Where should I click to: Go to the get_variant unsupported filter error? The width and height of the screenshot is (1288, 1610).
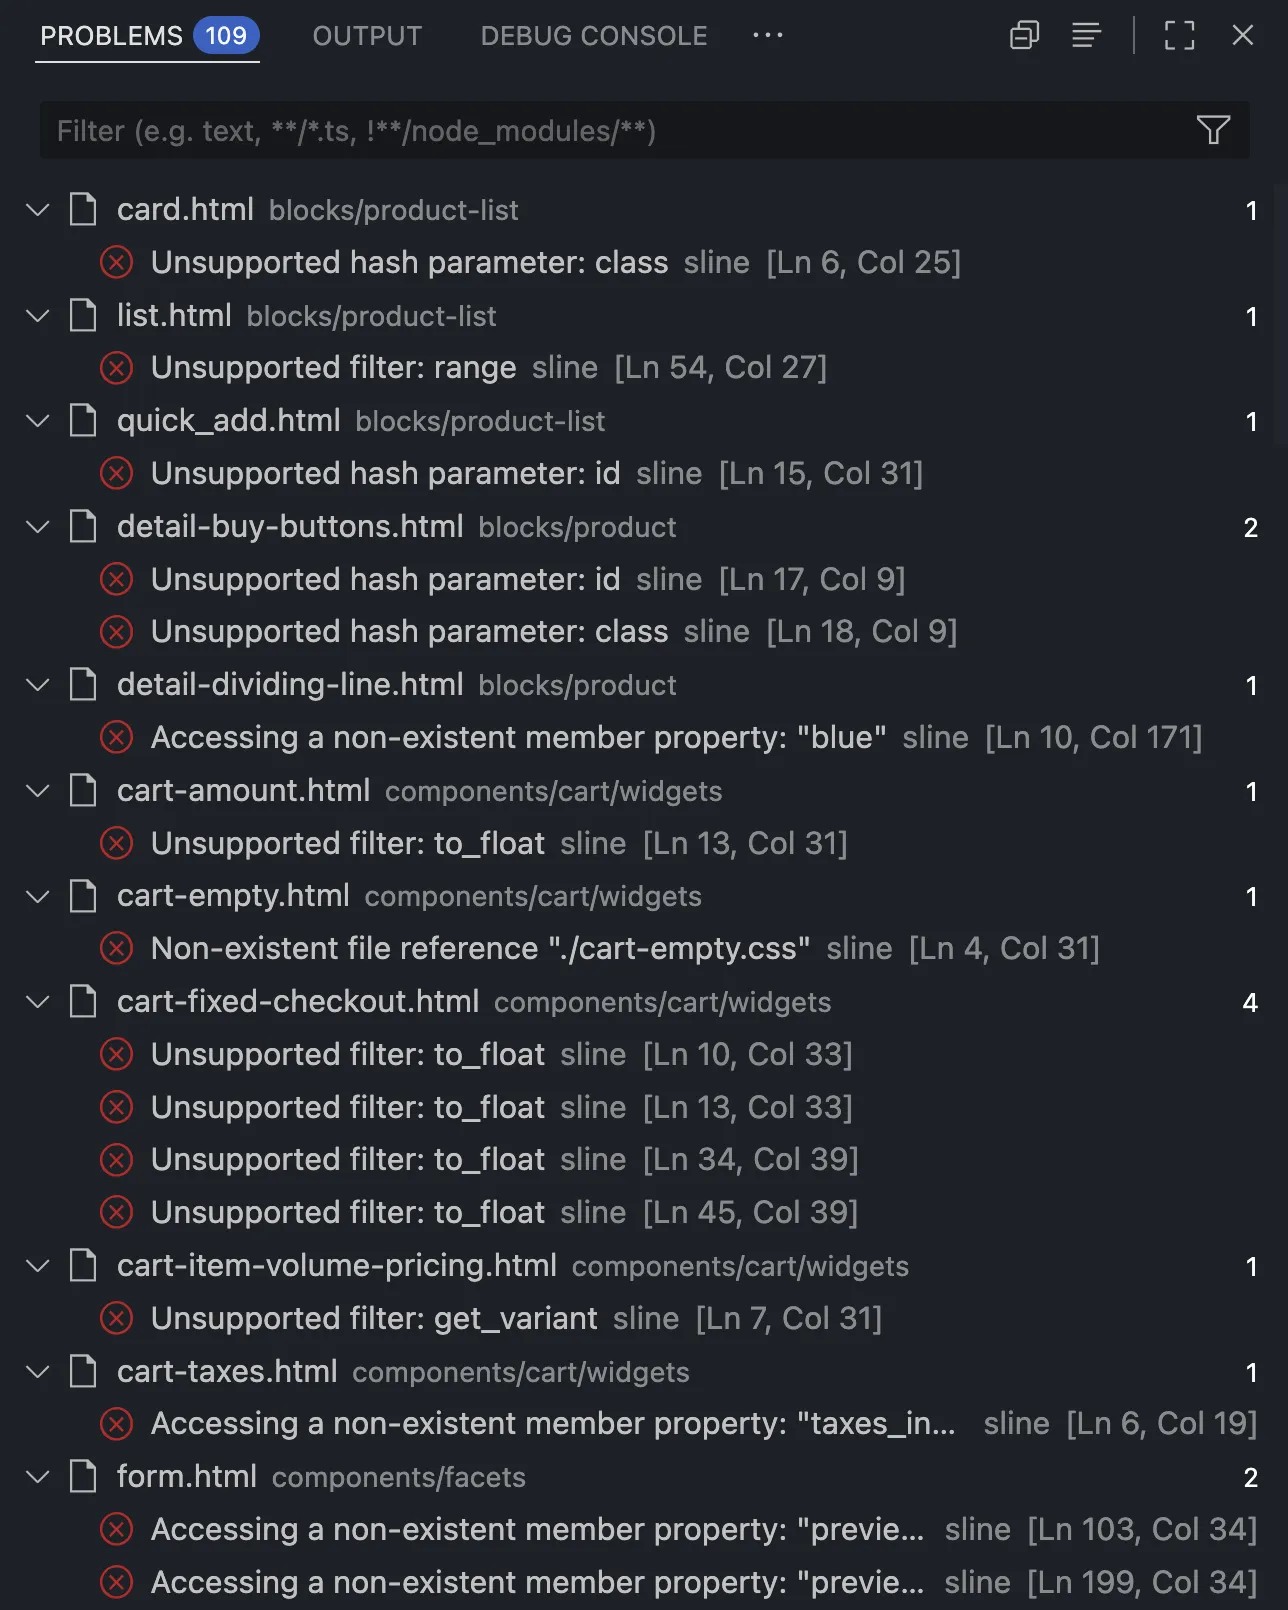point(374,1319)
